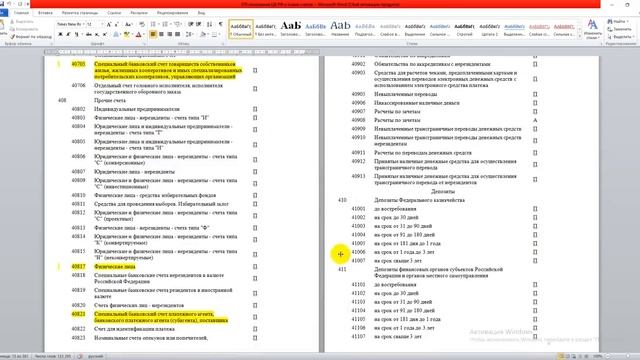Apply the Строгий style
The image size is (640, 360).
pos(464,29)
